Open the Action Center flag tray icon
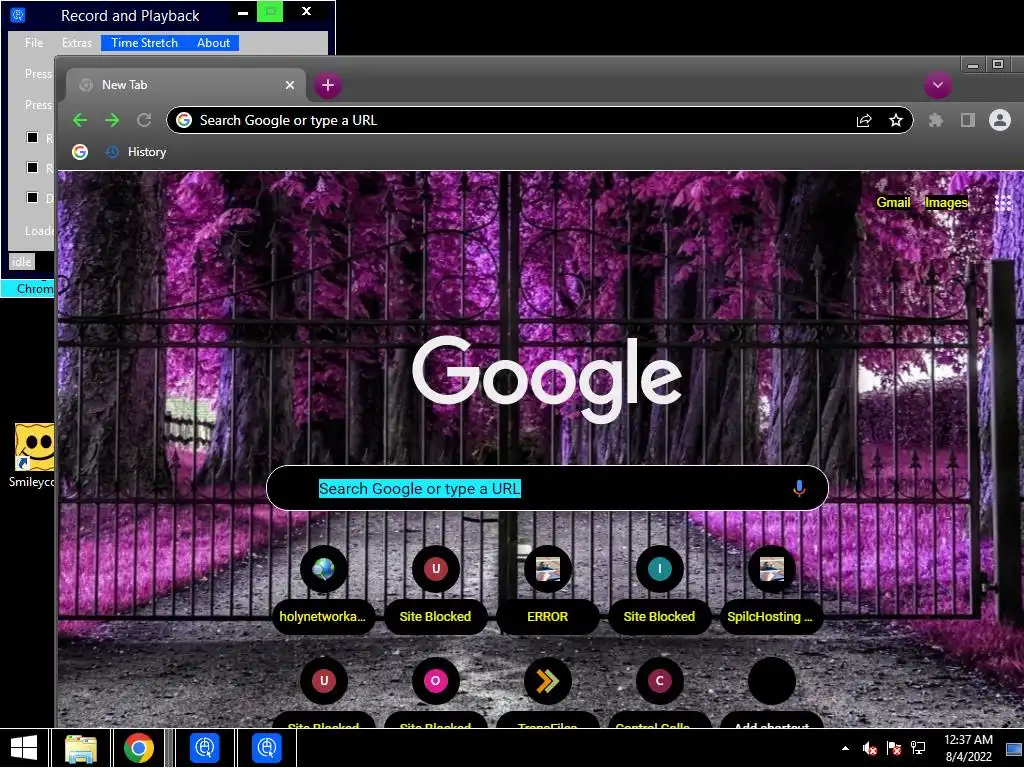1024x768 pixels. click(x=894, y=748)
